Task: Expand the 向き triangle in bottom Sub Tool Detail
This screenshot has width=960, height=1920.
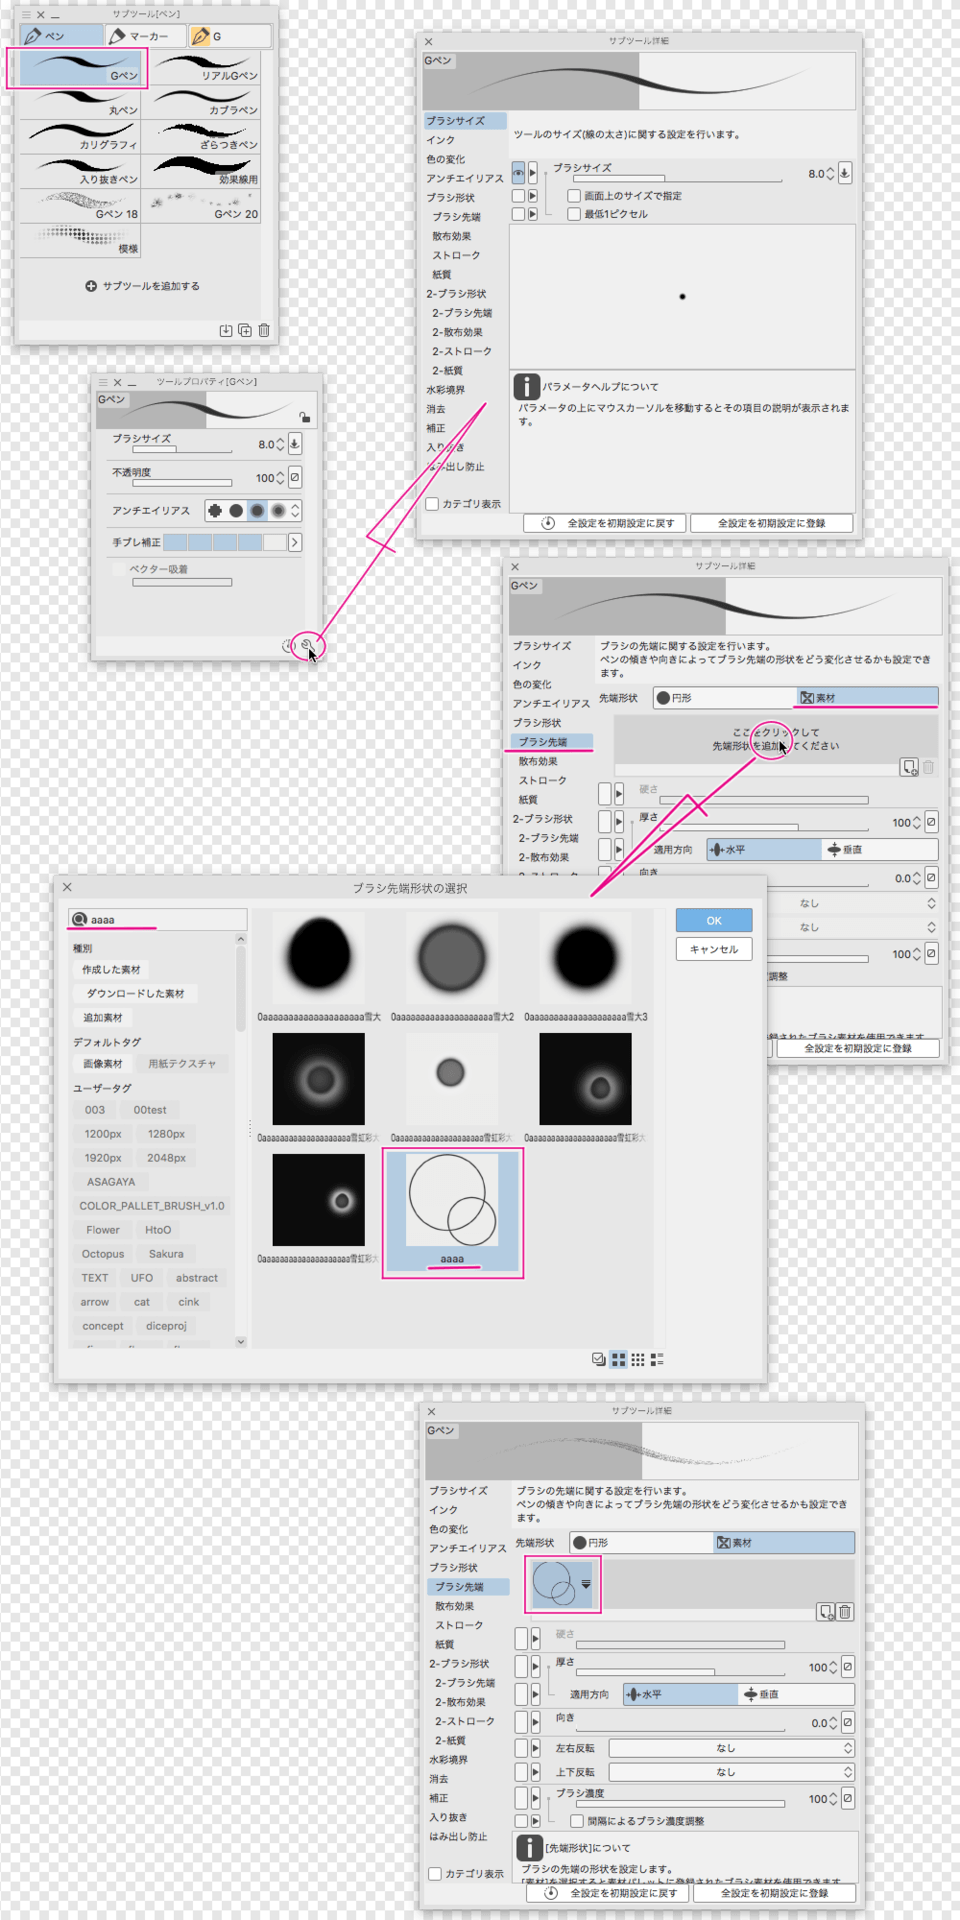Action: coord(536,1722)
